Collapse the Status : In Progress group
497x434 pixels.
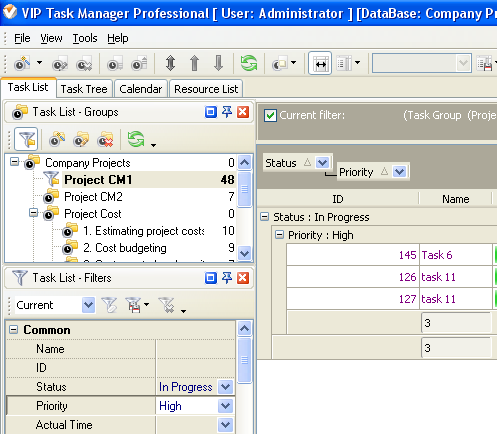[264, 217]
